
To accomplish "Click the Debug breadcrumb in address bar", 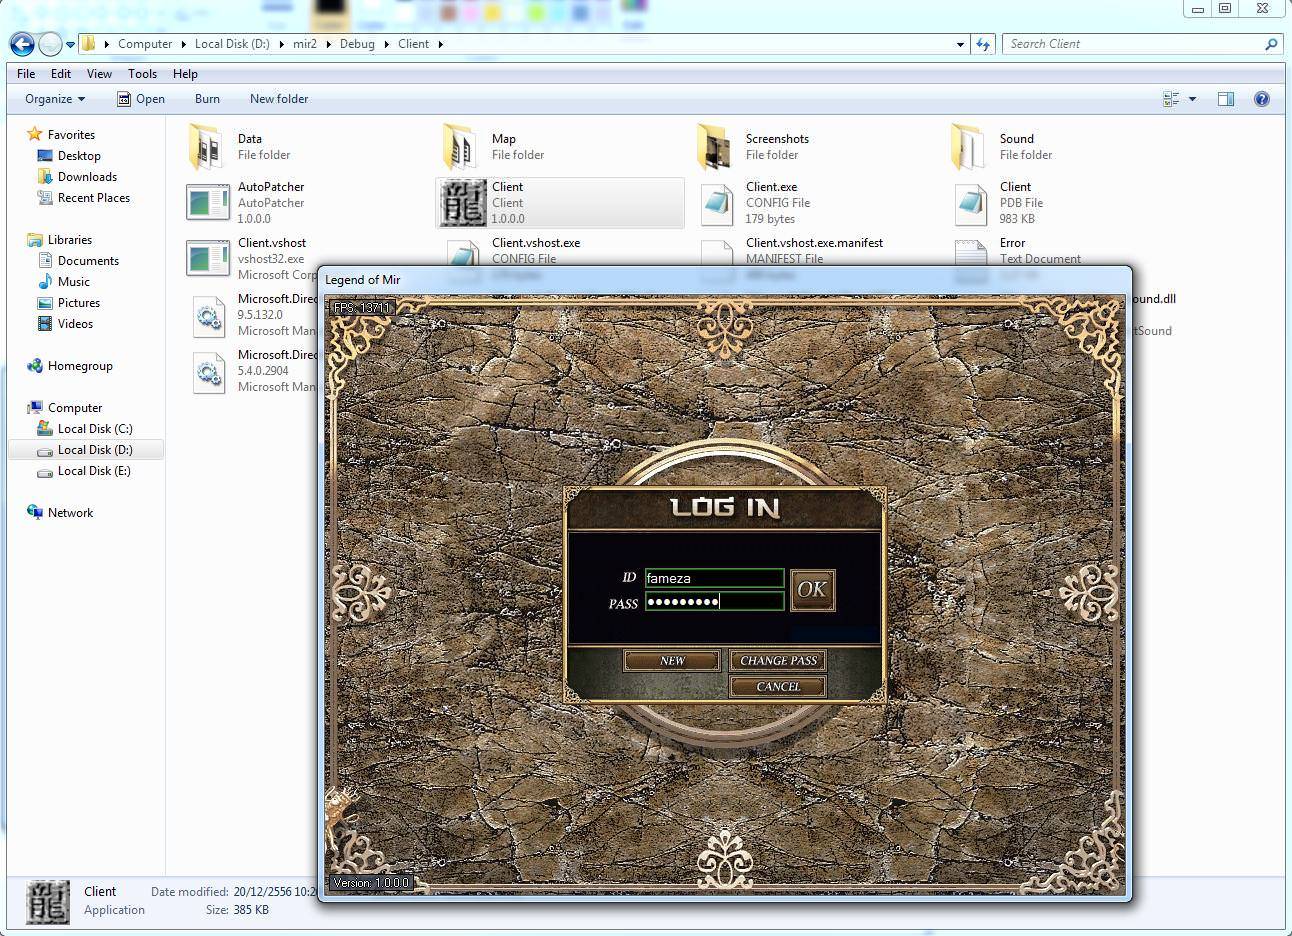I will click(x=357, y=44).
